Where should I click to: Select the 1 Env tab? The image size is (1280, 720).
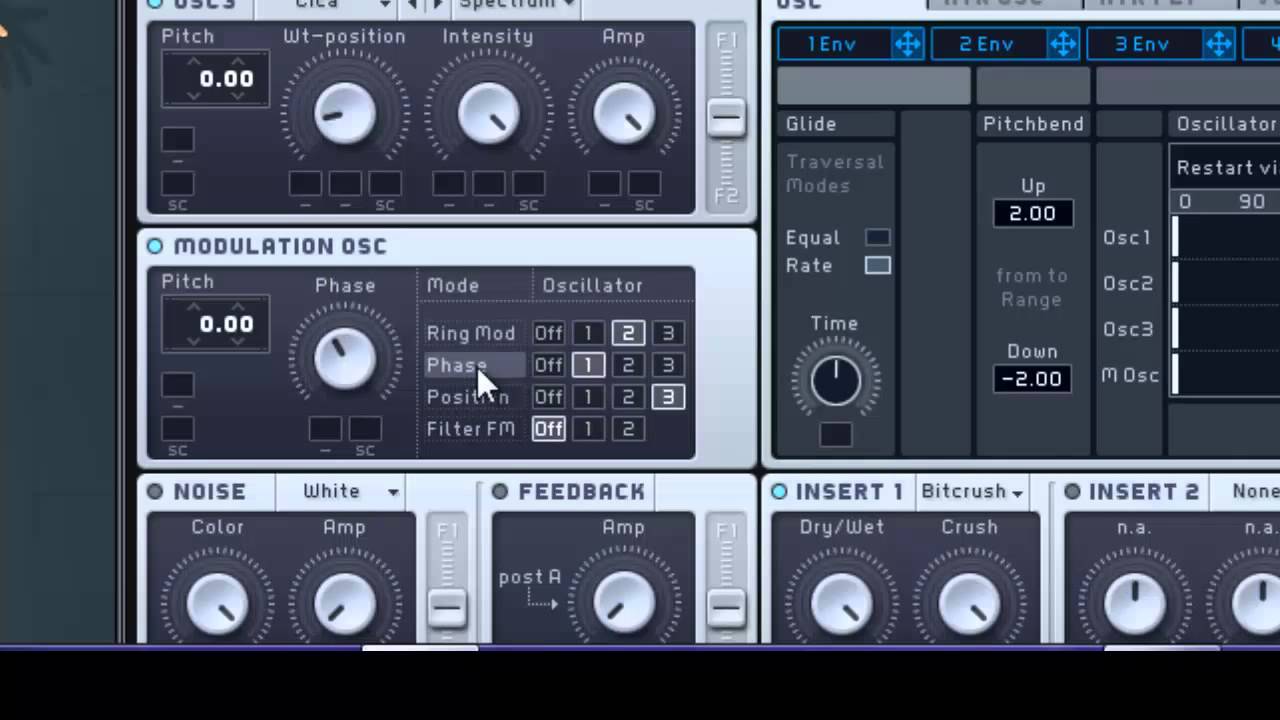833,44
